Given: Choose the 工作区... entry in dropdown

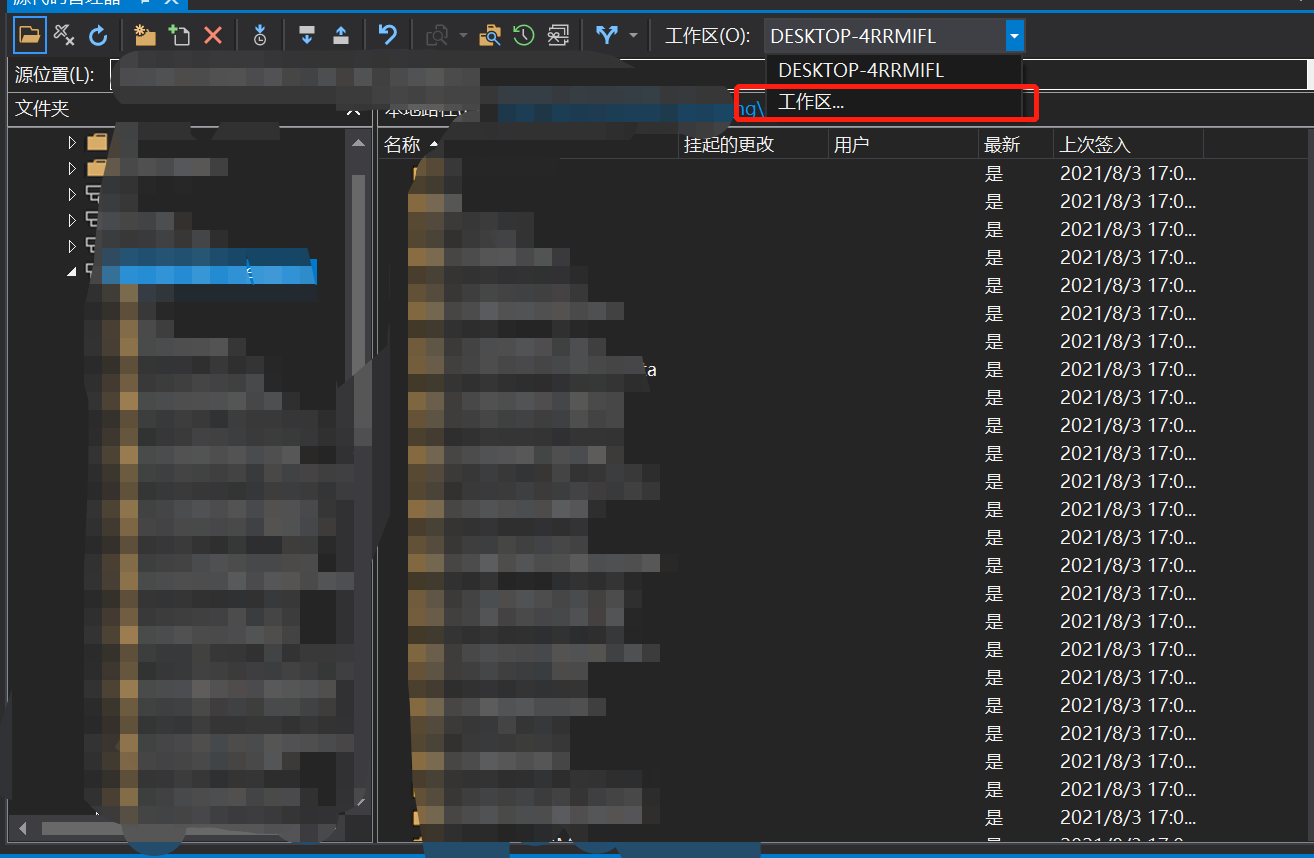Looking at the screenshot, I should click(x=894, y=101).
